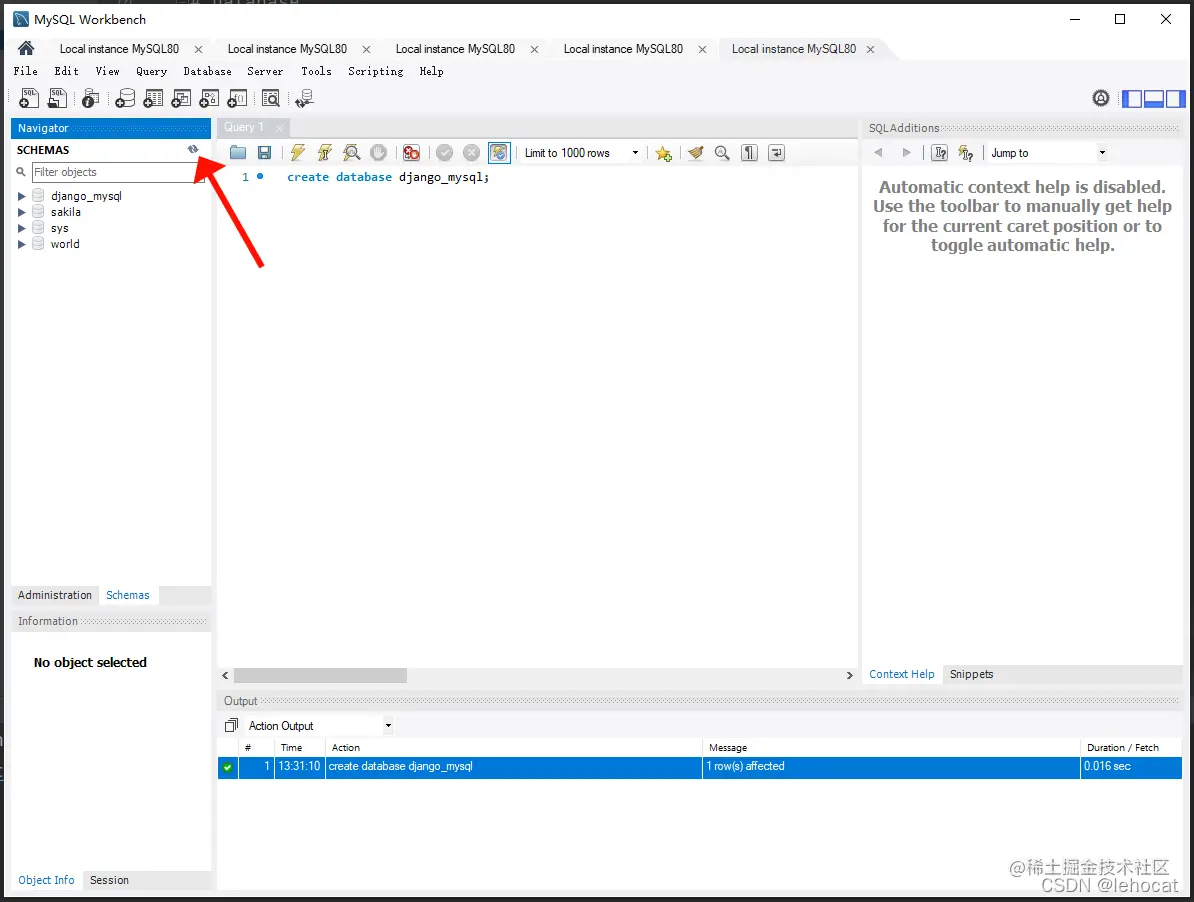The width and height of the screenshot is (1194, 902).
Task: Beautify the SQL query
Action: [x=695, y=153]
